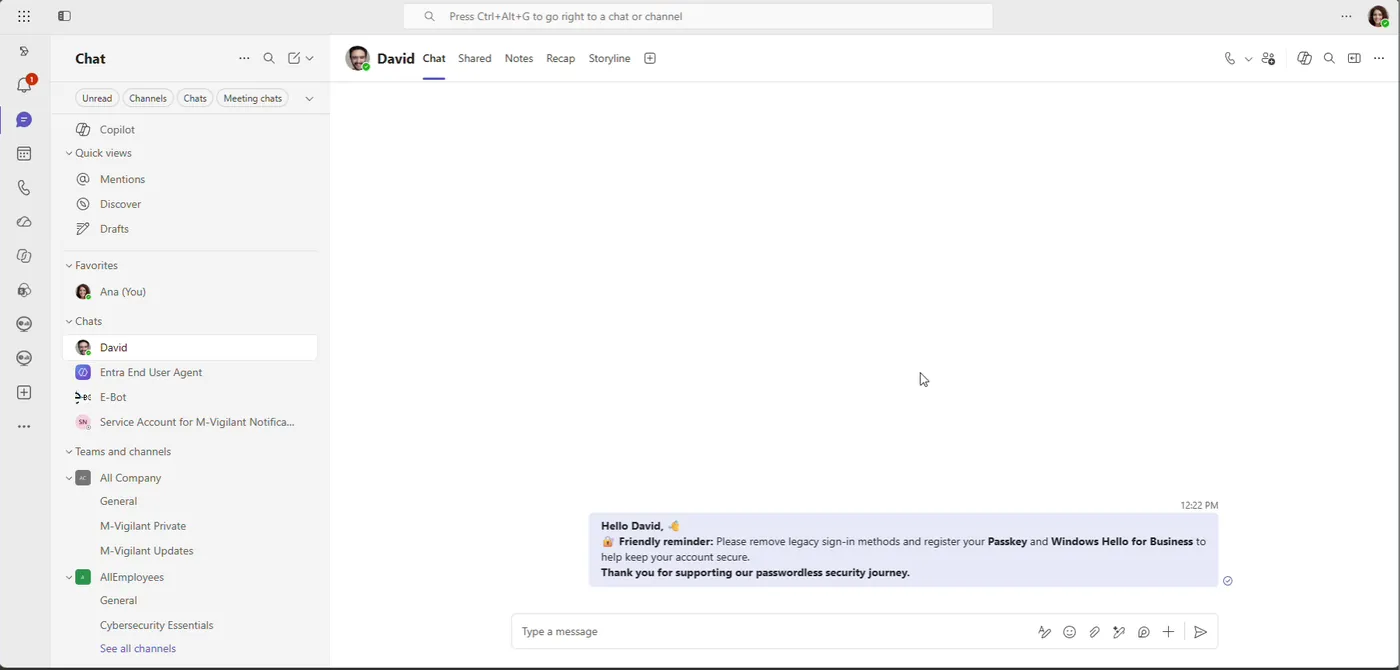Switch to the Recap tab
This screenshot has height=670, width=1400.
pos(561,59)
